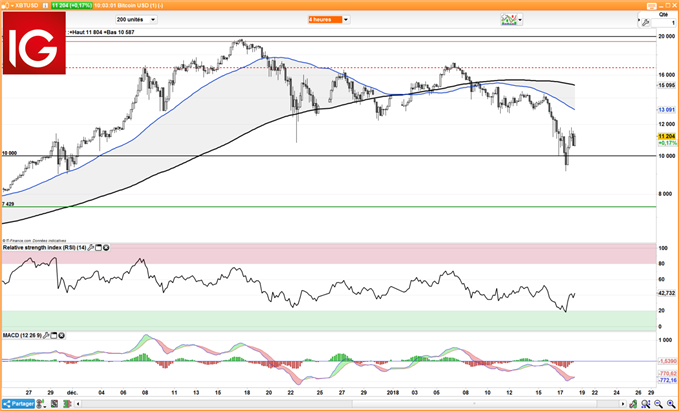This screenshot has height=411, width=679.
Task: Click the '11 204 (+0,17%)' price badge in the title bar
Action: [71, 6]
